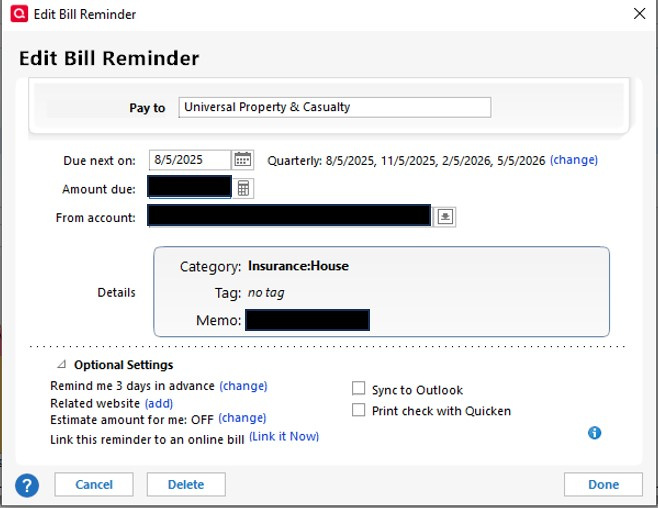Click the From account field
Image resolution: width=658 pixels, height=508 pixels.
[289, 216]
